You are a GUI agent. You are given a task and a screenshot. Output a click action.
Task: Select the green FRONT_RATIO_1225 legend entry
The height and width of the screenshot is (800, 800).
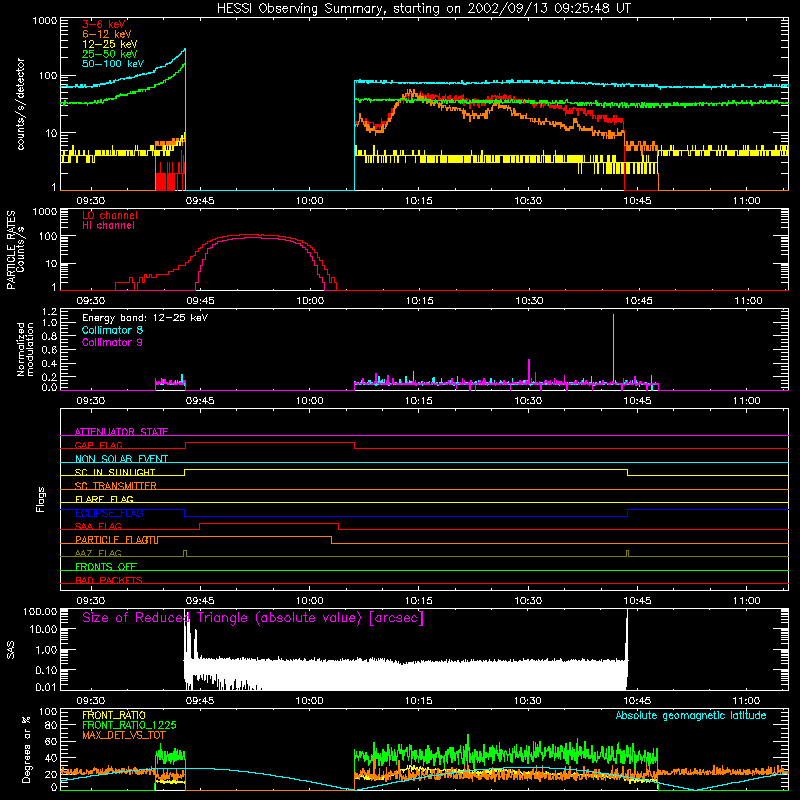[x=129, y=725]
